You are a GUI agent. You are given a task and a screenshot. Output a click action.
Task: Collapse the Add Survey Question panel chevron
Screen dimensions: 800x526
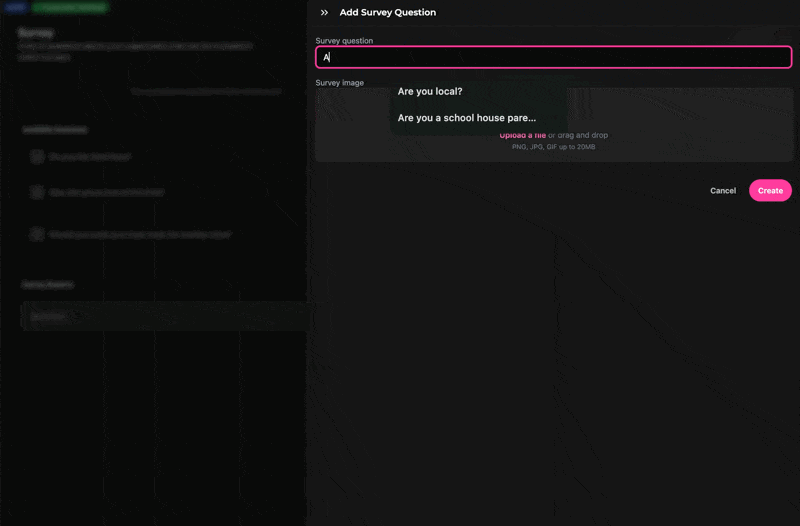324,13
